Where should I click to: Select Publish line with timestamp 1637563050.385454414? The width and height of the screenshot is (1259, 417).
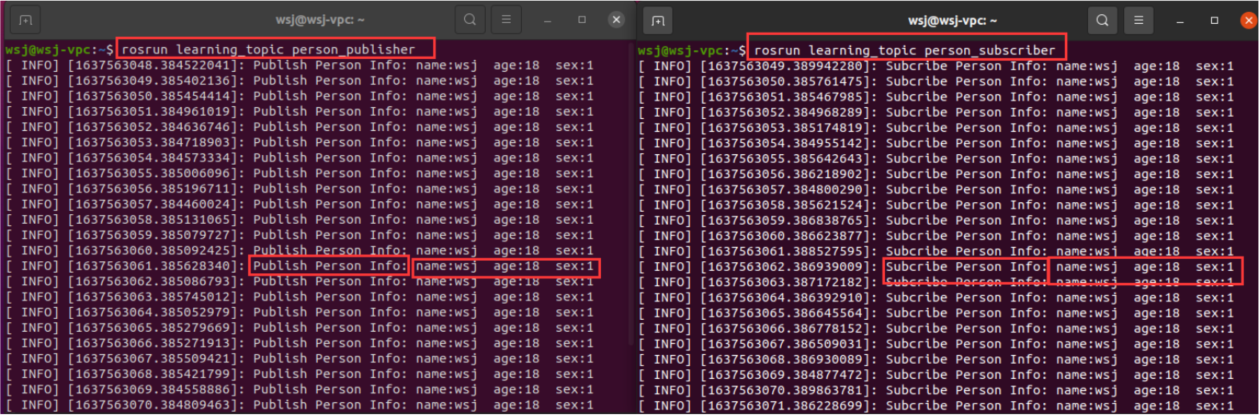[x=299, y=95]
